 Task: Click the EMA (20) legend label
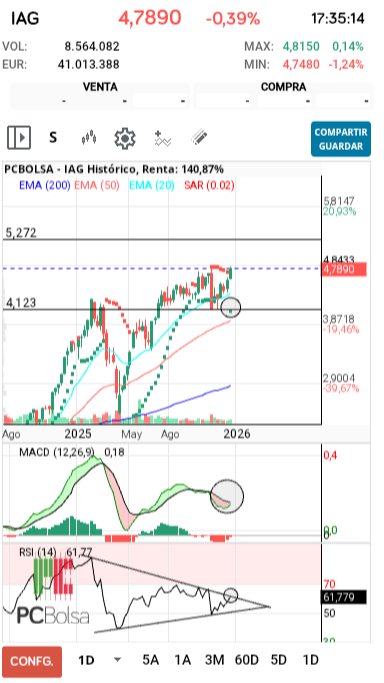pyautogui.click(x=152, y=186)
